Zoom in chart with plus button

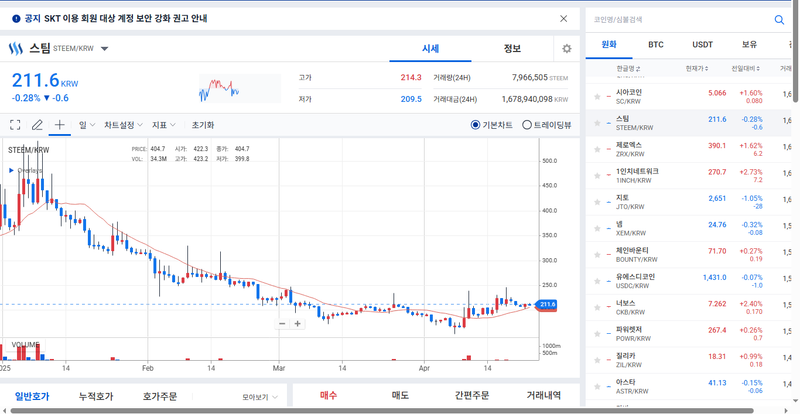pos(297,324)
